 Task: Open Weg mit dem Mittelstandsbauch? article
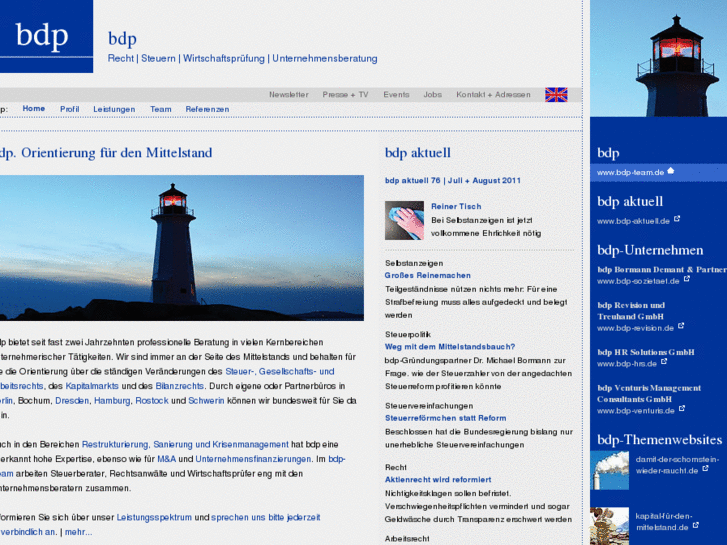tap(450, 346)
